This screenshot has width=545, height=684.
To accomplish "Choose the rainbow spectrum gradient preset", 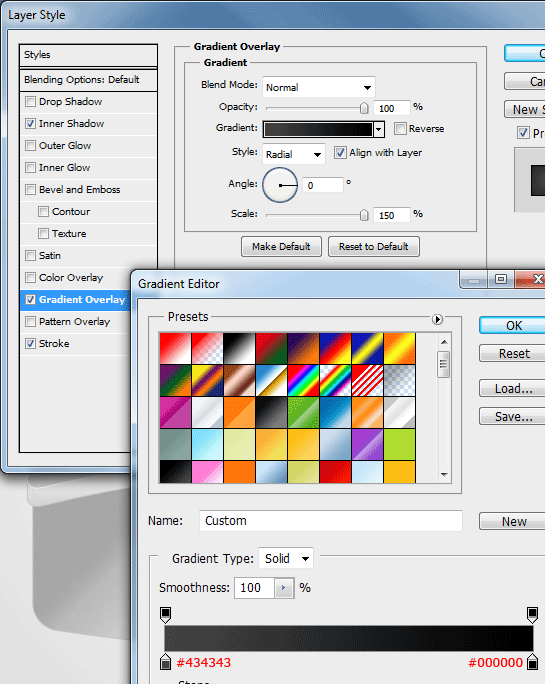I will tap(303, 380).
